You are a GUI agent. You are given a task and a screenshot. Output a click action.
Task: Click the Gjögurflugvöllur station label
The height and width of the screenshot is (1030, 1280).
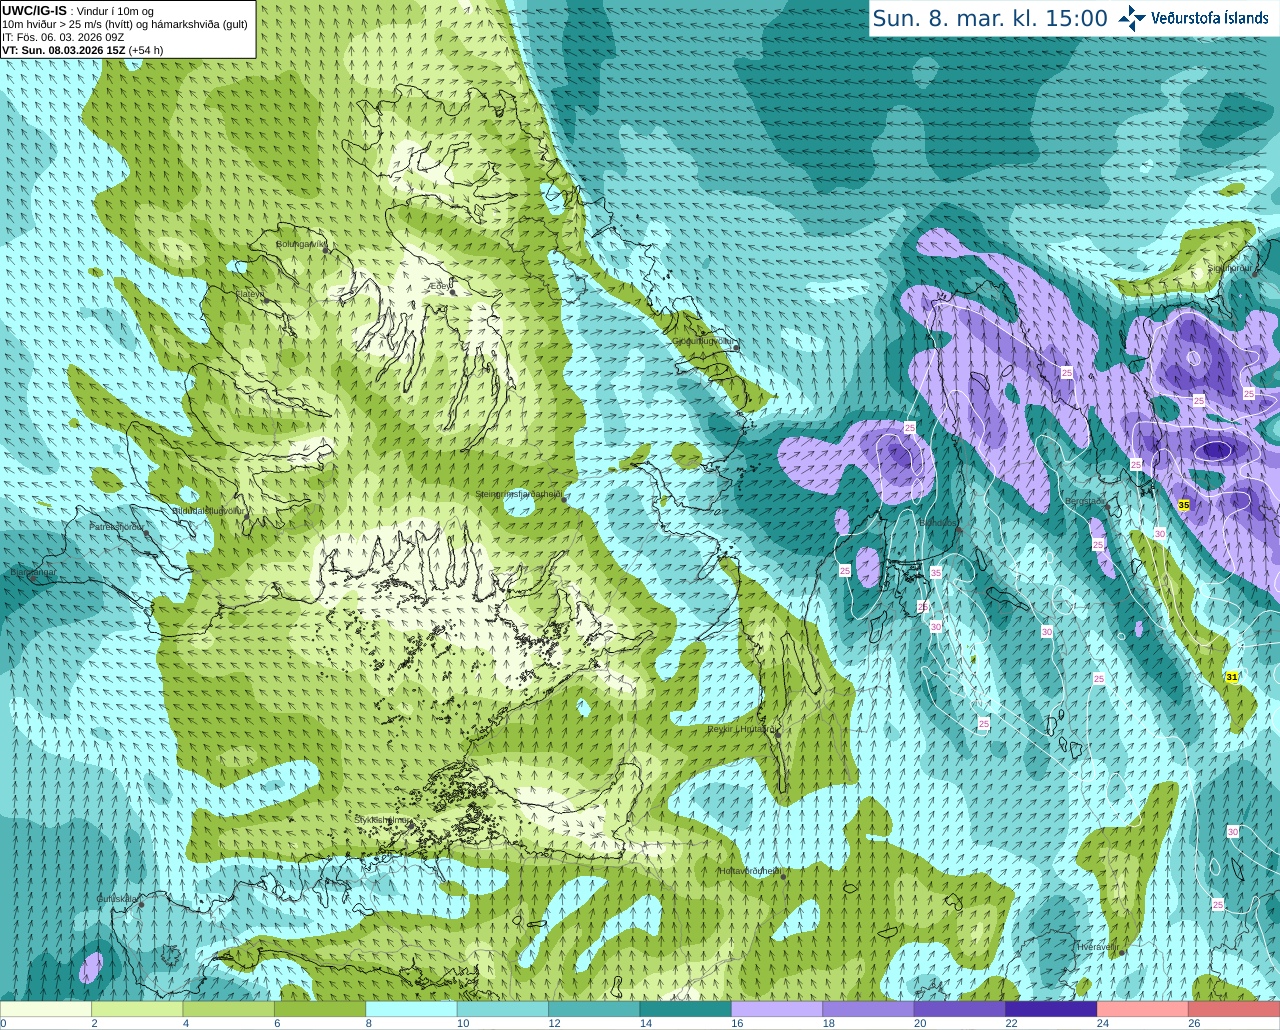pos(703,341)
